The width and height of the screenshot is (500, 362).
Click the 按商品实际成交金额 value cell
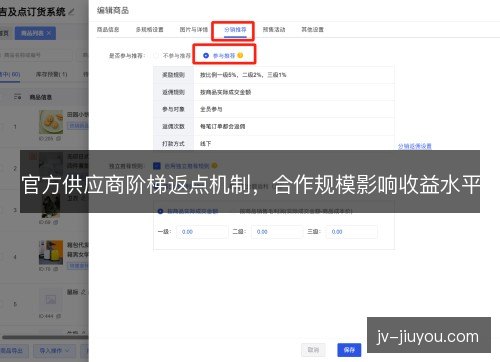click(294, 92)
